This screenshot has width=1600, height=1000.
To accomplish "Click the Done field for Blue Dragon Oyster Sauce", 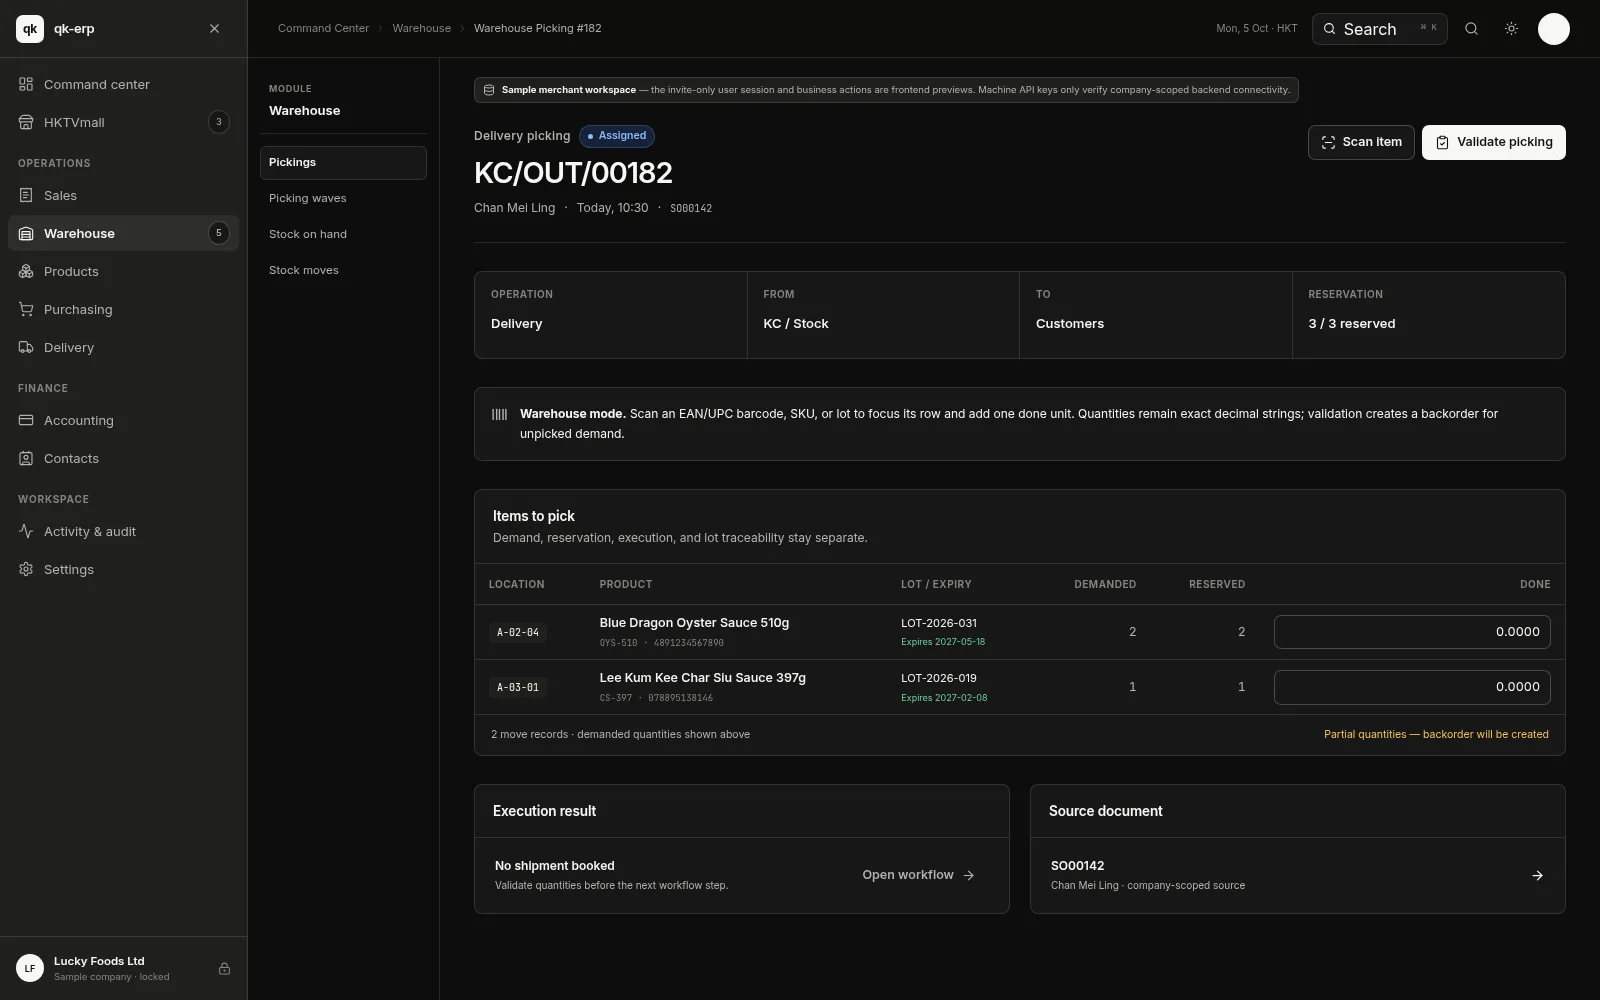I will tap(1412, 632).
